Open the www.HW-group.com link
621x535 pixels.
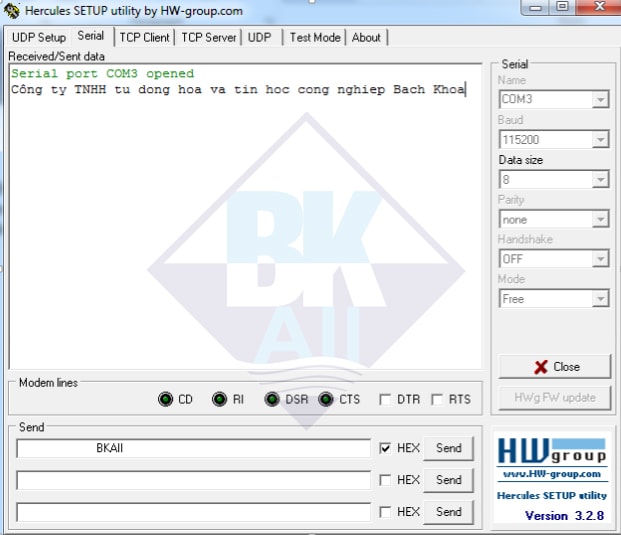pyautogui.click(x=552, y=474)
